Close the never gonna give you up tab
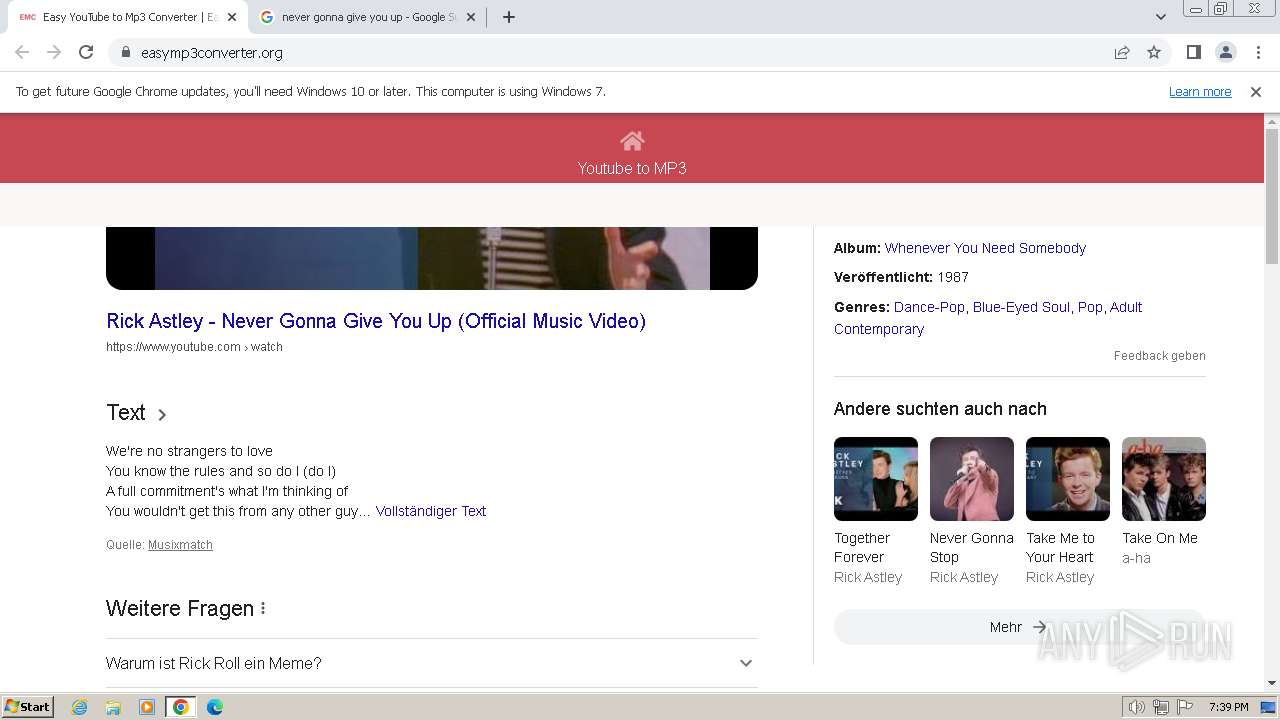1280x720 pixels. (471, 17)
